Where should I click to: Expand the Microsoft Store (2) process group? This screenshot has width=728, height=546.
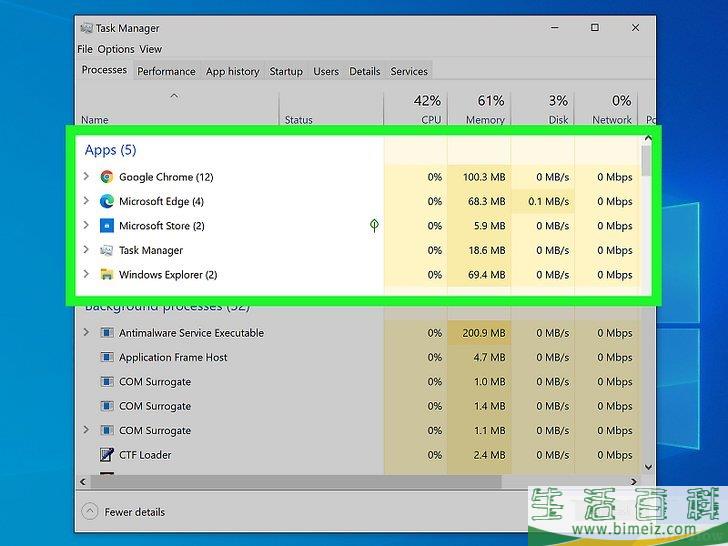coord(86,225)
